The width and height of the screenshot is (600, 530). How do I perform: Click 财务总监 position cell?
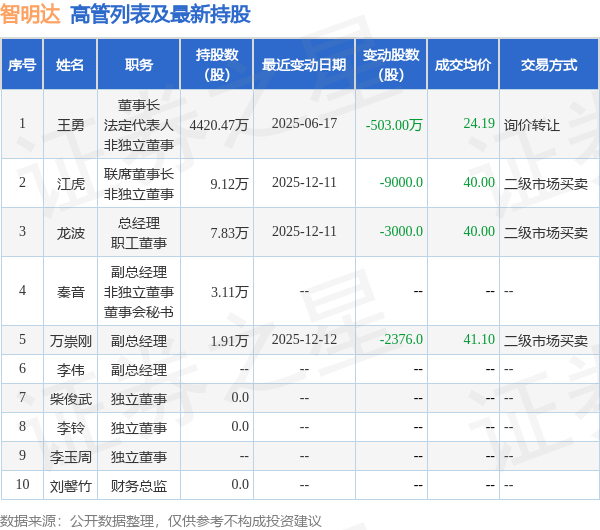(x=139, y=486)
